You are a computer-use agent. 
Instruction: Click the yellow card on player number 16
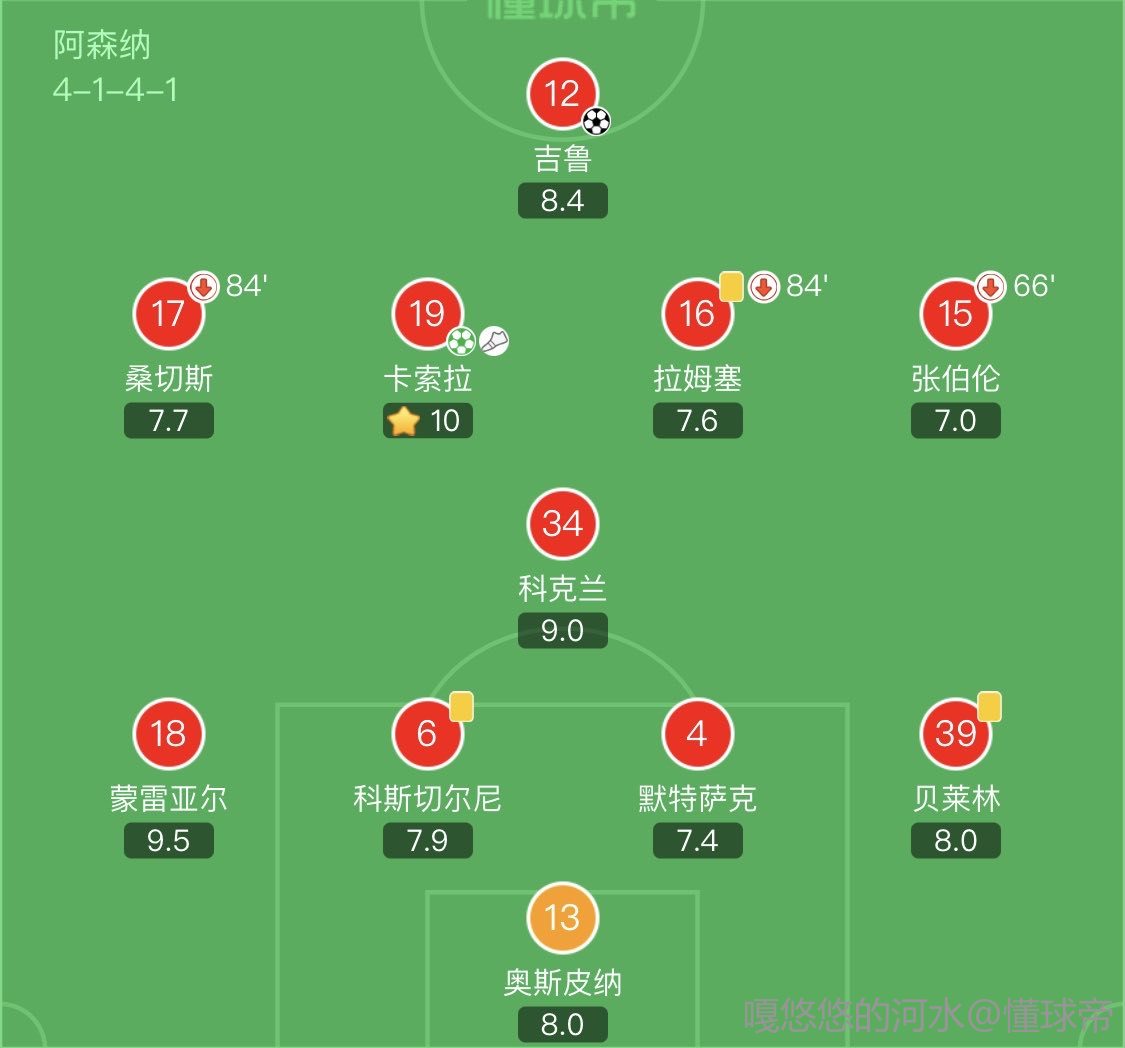(732, 287)
